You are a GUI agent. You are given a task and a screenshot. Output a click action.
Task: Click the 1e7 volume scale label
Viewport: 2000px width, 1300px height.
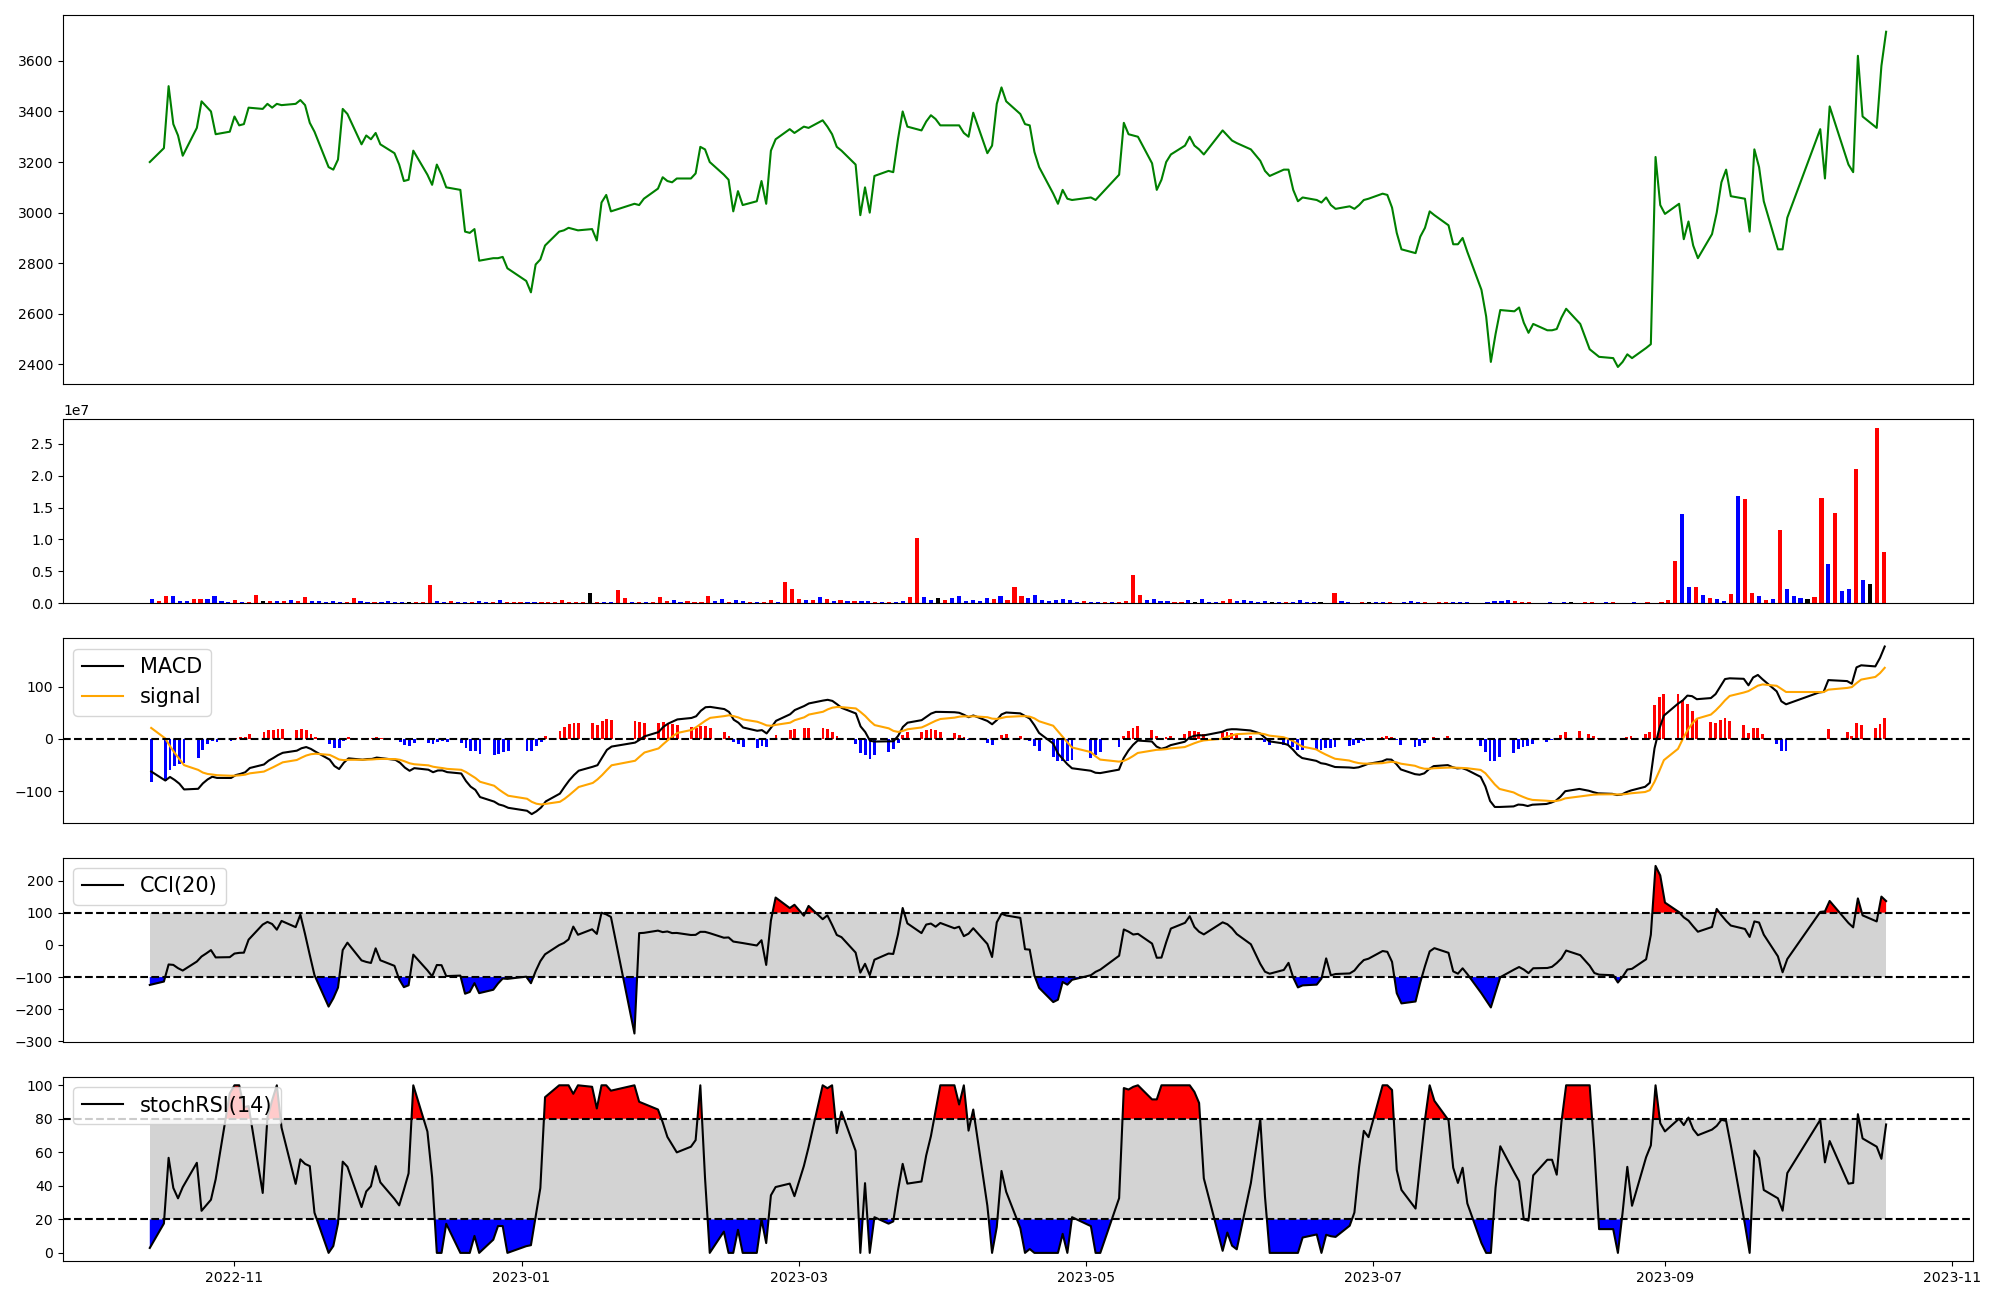coord(77,410)
